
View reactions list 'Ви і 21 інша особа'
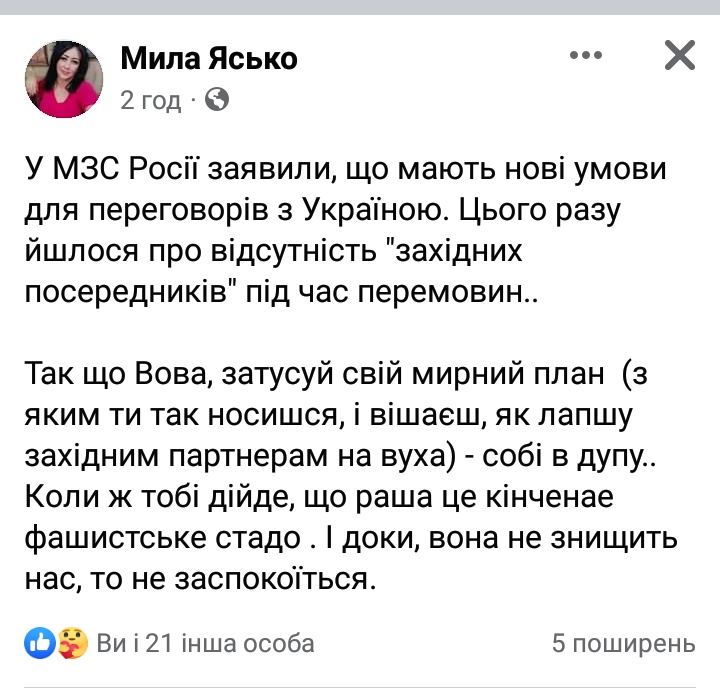205,643
